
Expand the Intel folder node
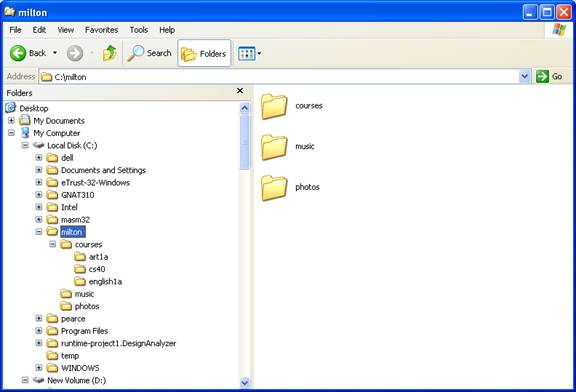pyautogui.click(x=39, y=207)
